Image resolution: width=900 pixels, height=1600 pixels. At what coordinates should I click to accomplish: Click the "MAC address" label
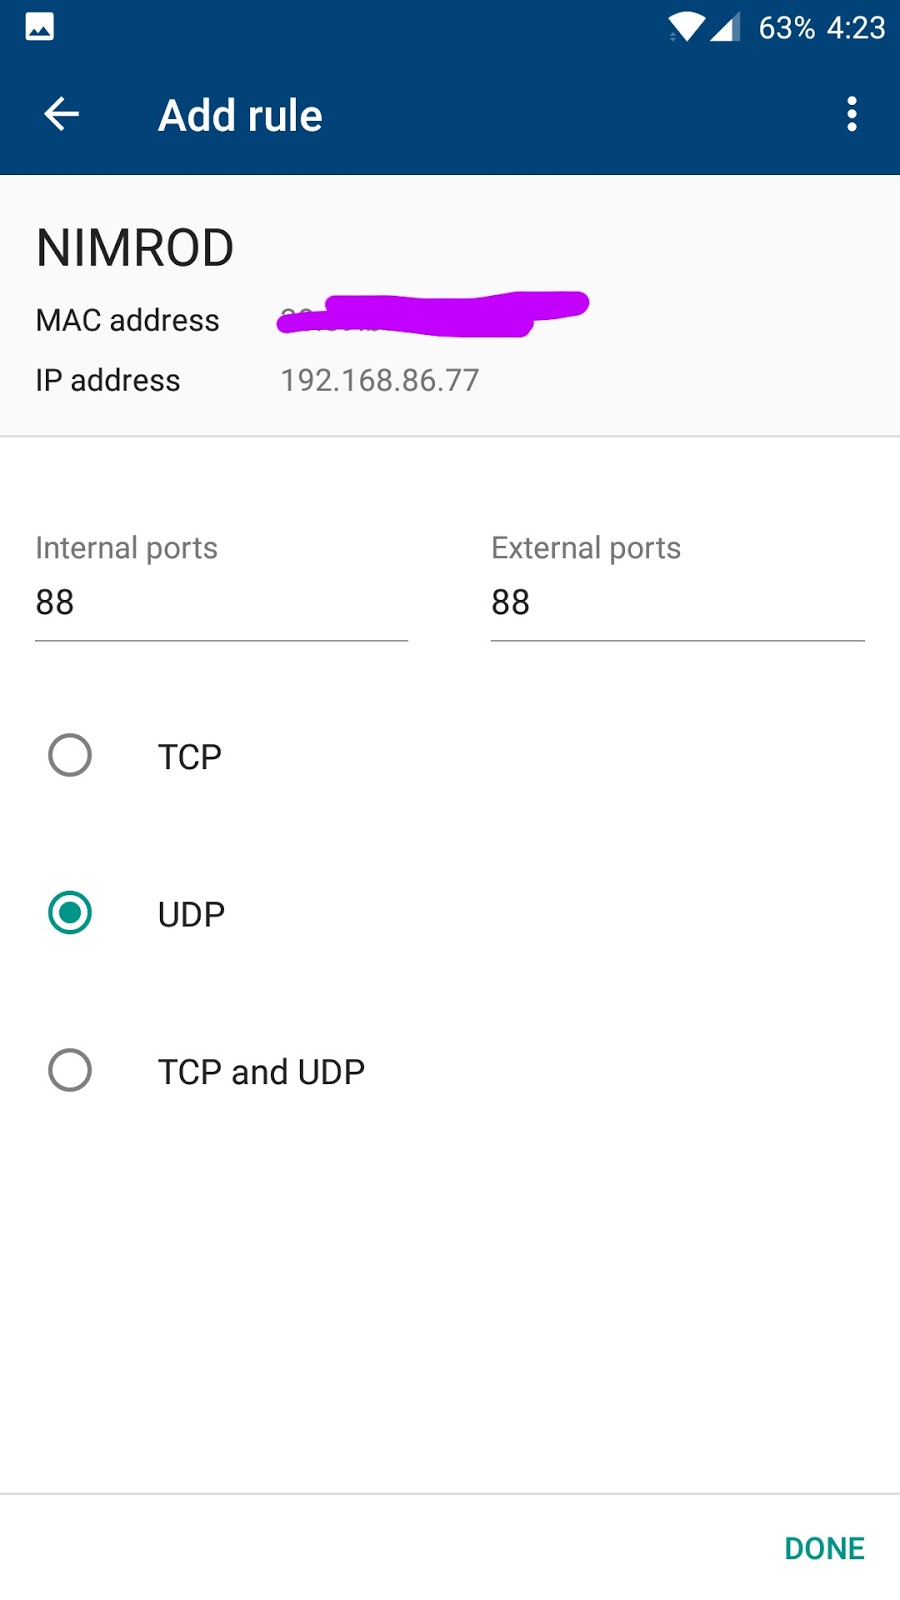[x=128, y=320]
